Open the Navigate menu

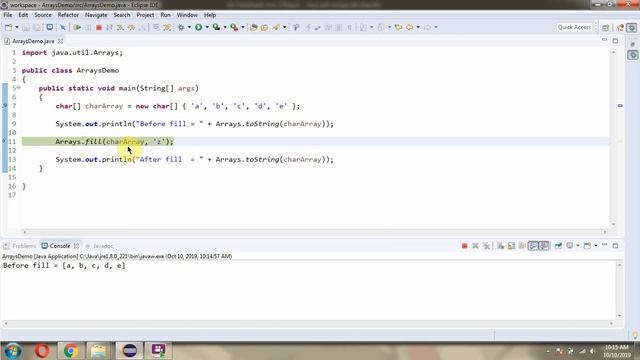96,15
